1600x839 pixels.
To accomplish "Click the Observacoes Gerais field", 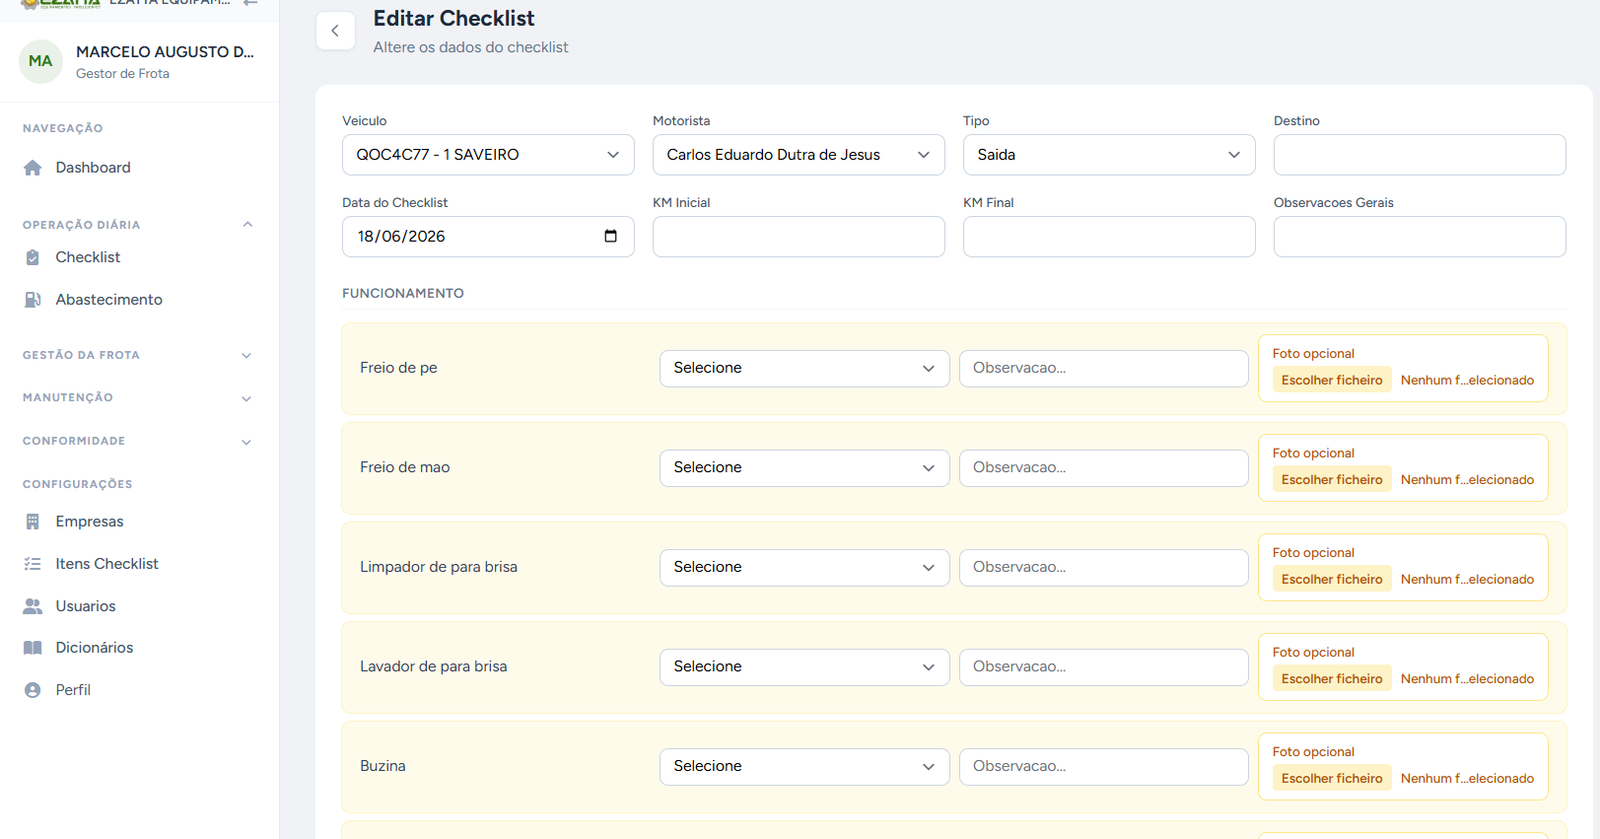I will [x=1420, y=237].
